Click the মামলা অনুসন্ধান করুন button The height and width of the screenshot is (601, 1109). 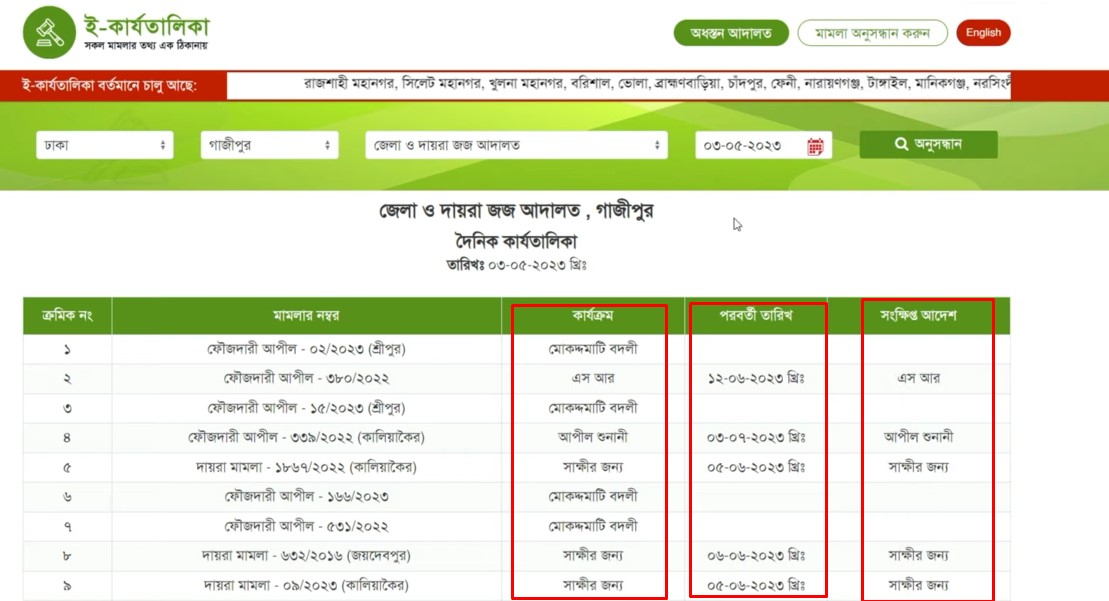pos(872,33)
